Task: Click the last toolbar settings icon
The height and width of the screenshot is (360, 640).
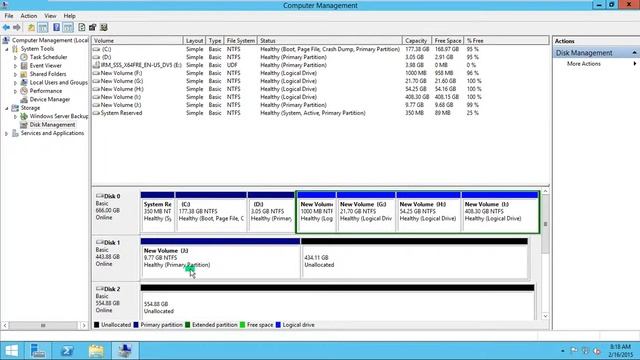Action: coord(104,27)
